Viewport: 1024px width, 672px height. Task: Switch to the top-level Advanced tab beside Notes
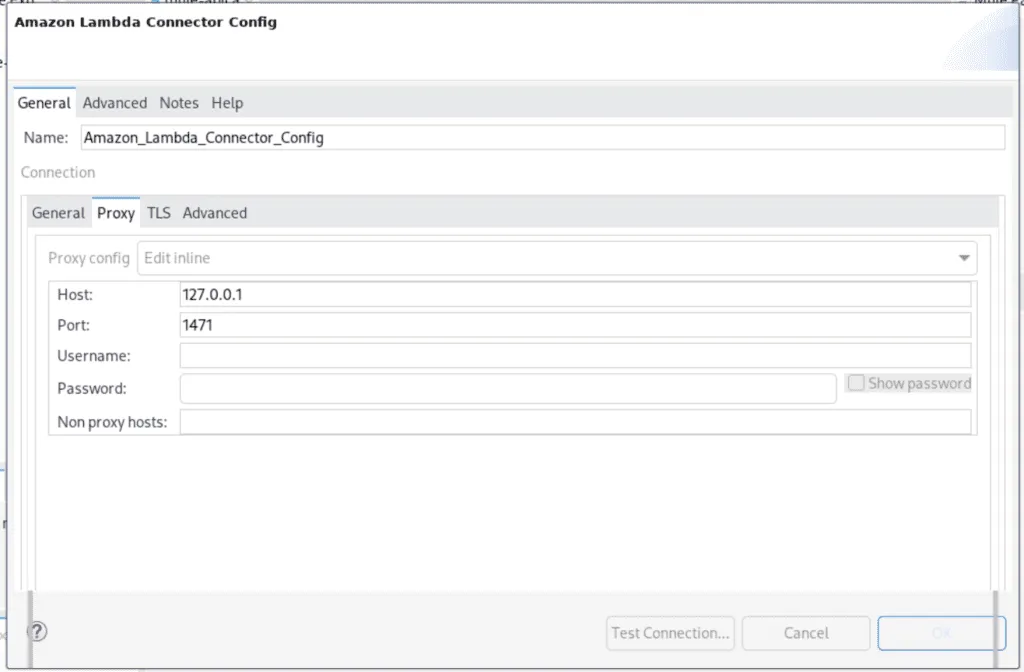click(115, 103)
